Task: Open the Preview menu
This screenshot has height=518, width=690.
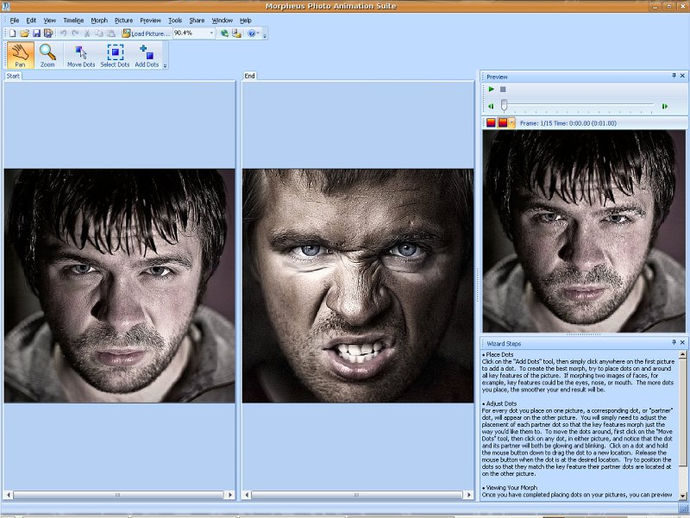Action: point(150,20)
